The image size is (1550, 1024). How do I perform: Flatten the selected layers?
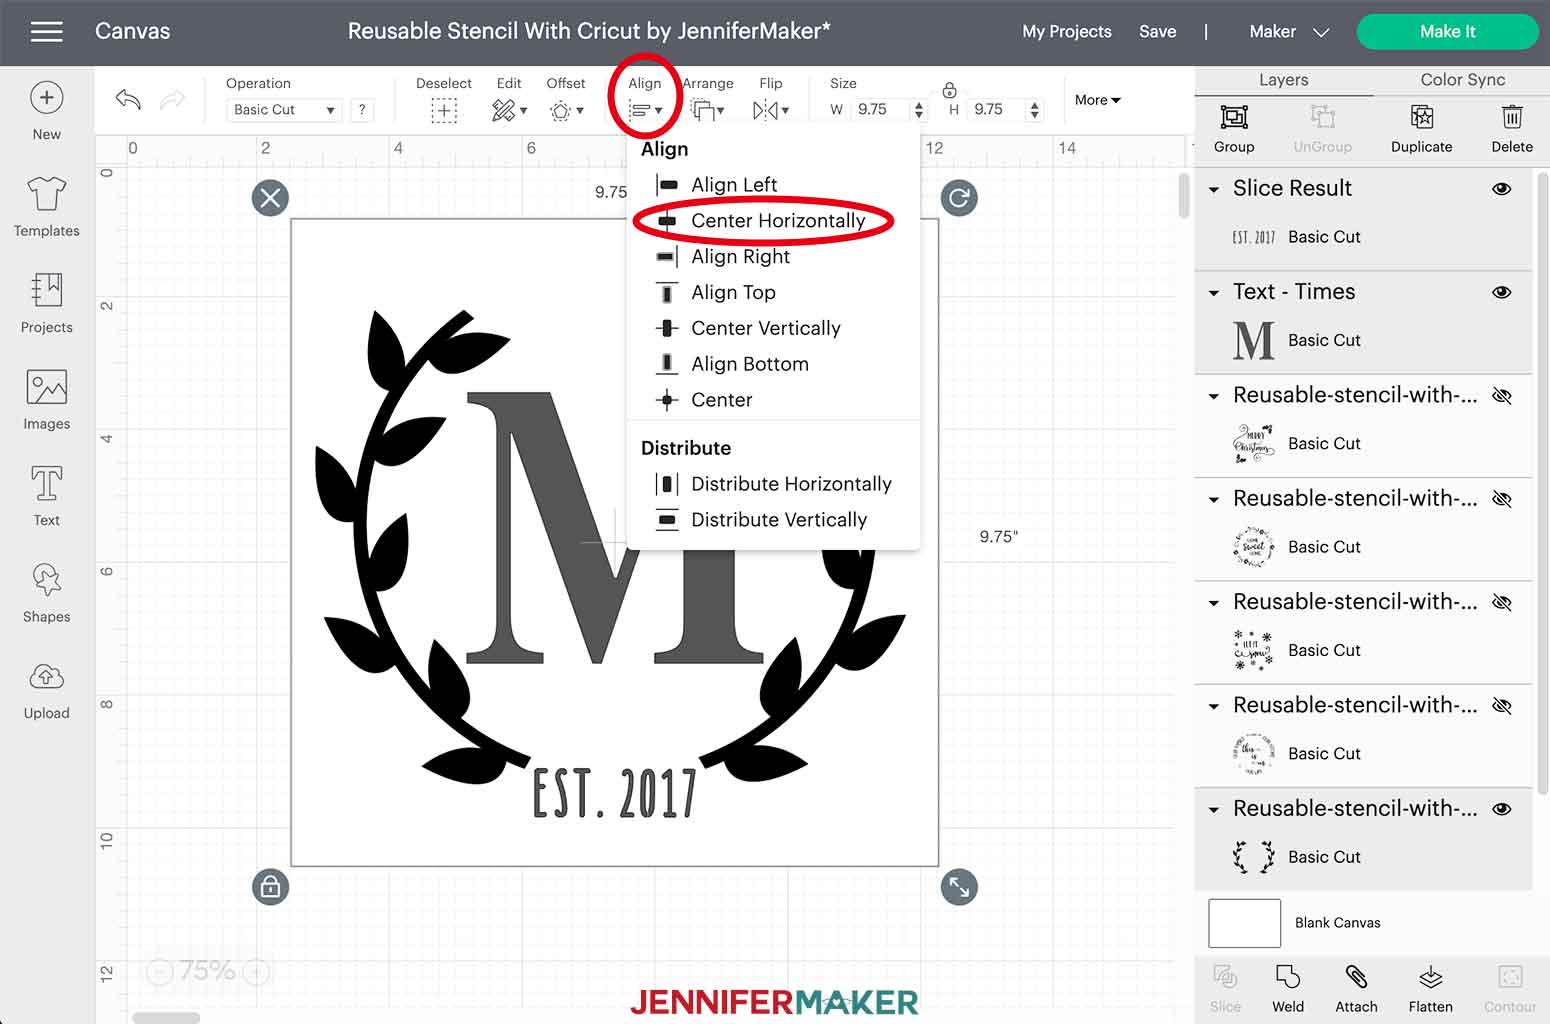click(x=1430, y=989)
